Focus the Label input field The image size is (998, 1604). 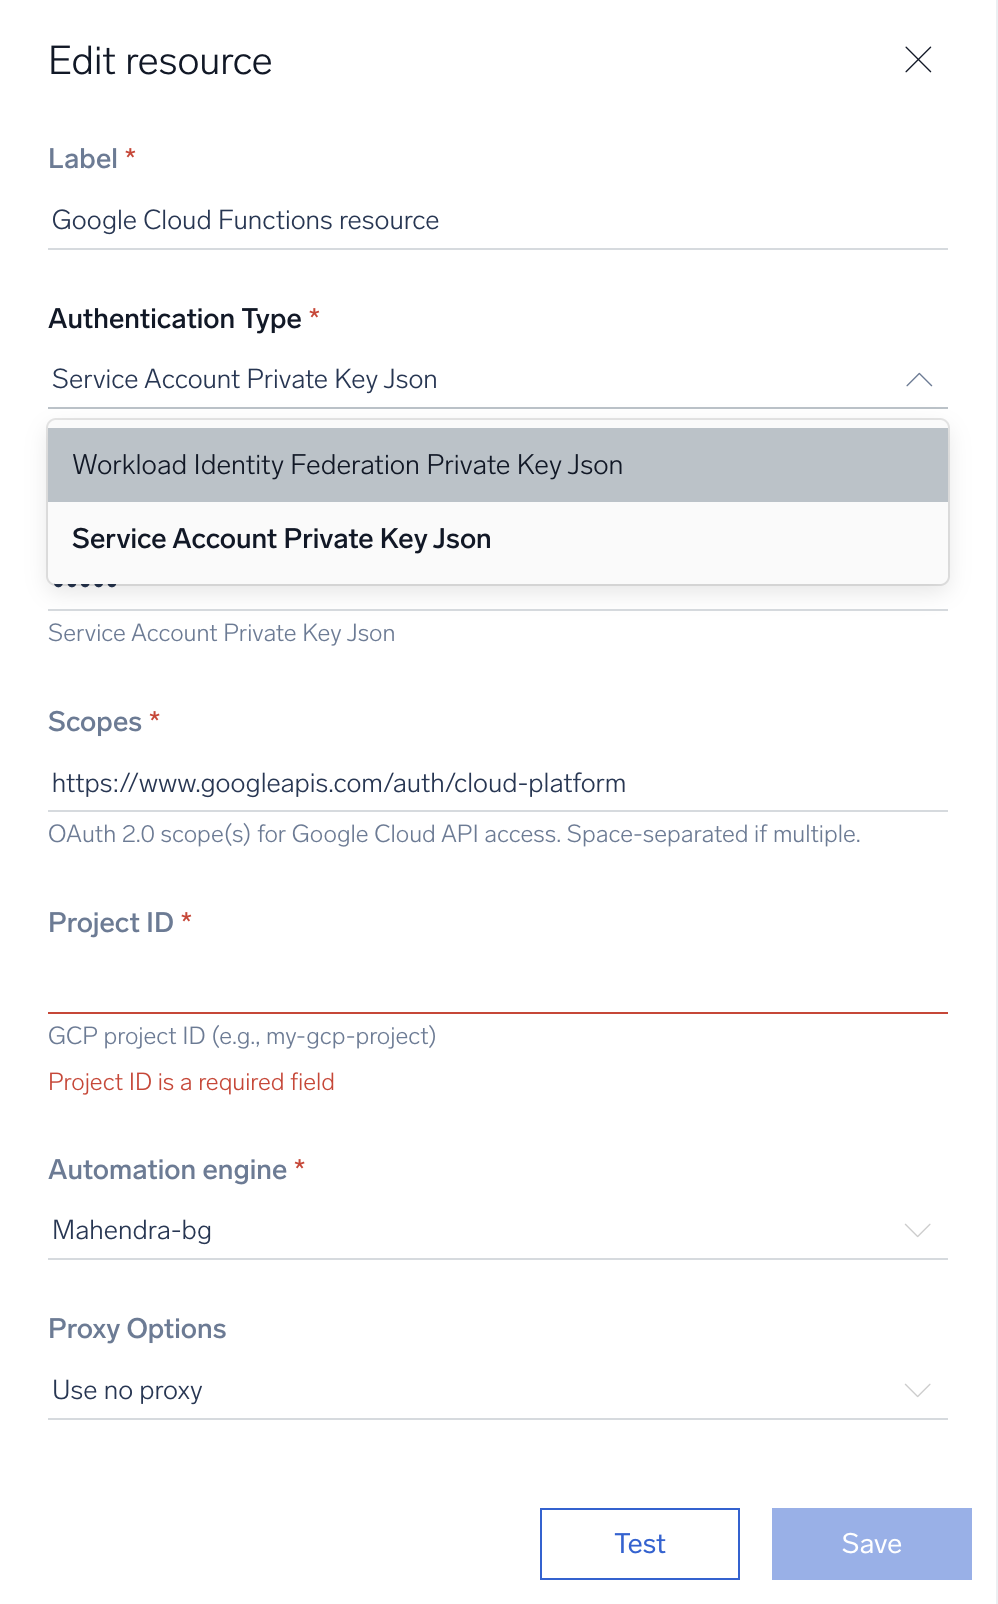pyautogui.click(x=498, y=220)
